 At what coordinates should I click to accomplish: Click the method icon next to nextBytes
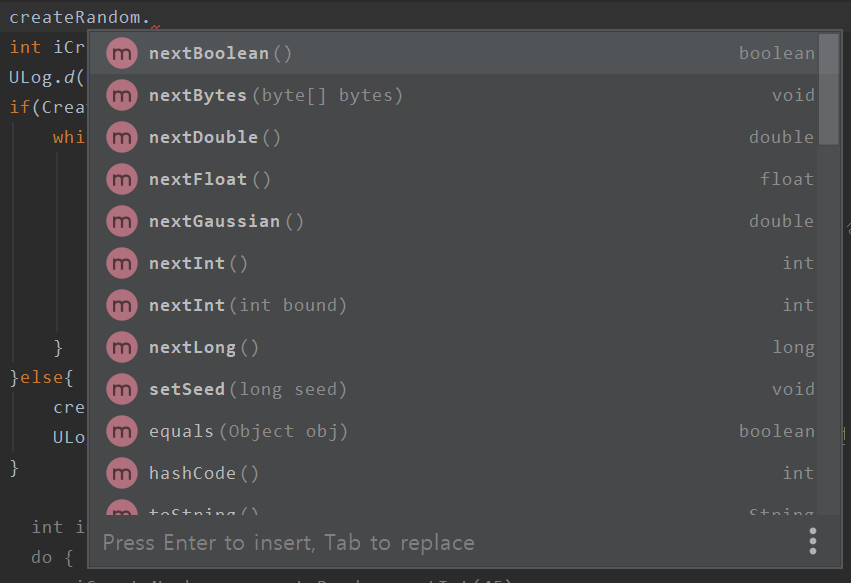click(122, 95)
